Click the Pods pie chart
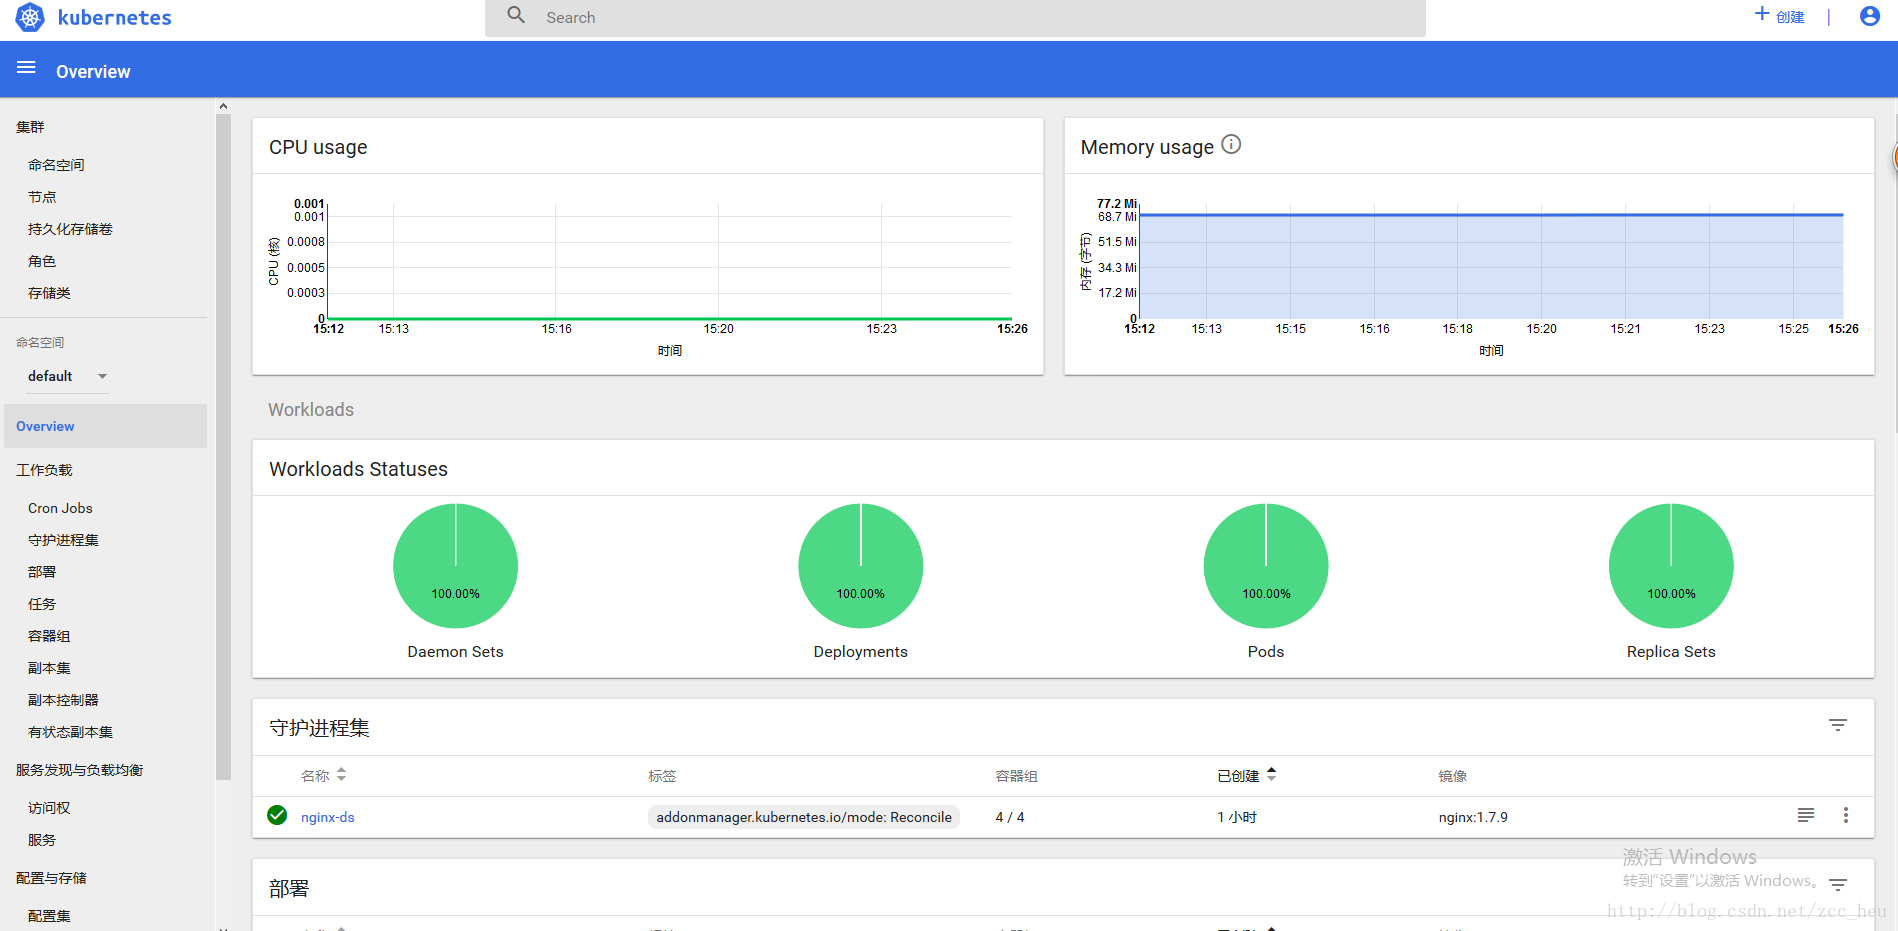The image size is (1898, 931). 1266,566
